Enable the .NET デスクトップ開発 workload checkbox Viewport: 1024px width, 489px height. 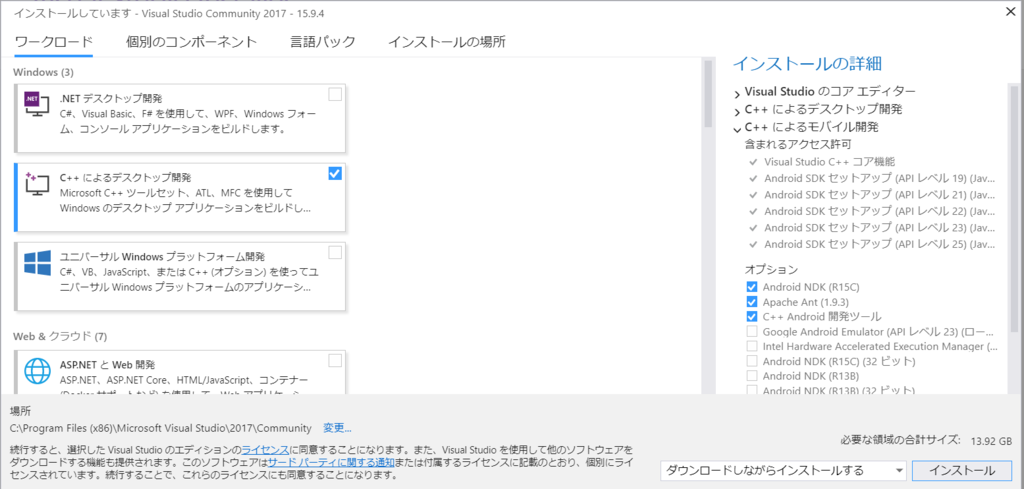335,95
